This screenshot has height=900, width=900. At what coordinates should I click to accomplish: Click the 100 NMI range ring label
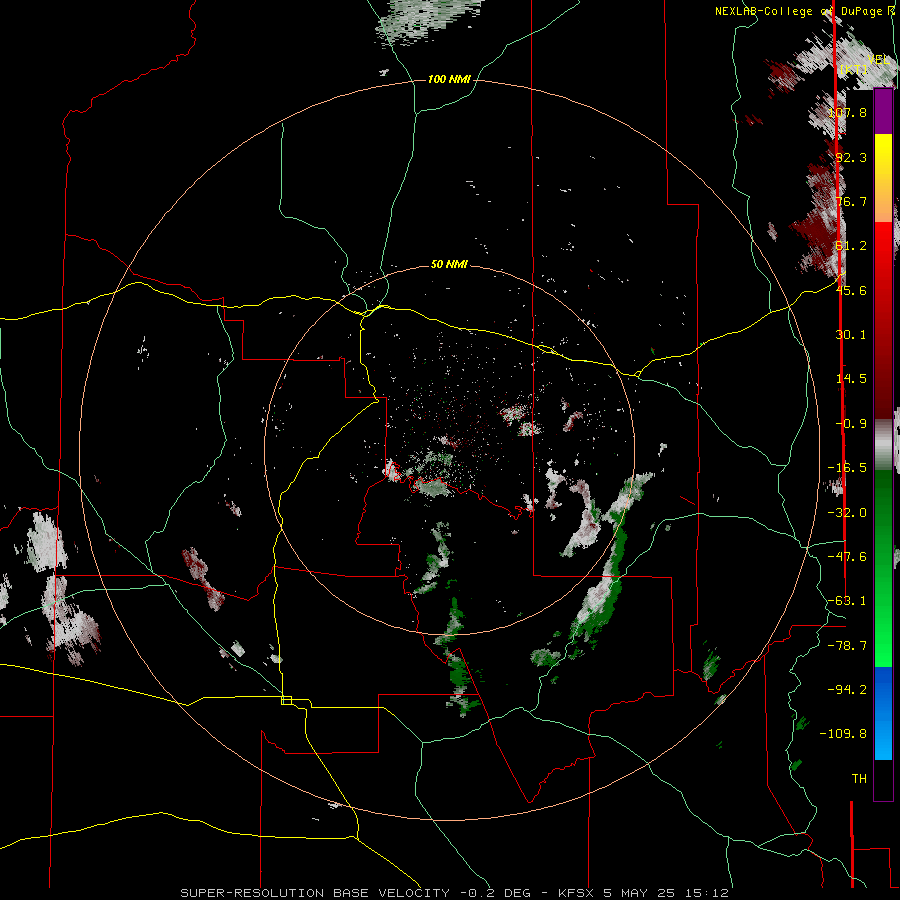click(x=449, y=79)
